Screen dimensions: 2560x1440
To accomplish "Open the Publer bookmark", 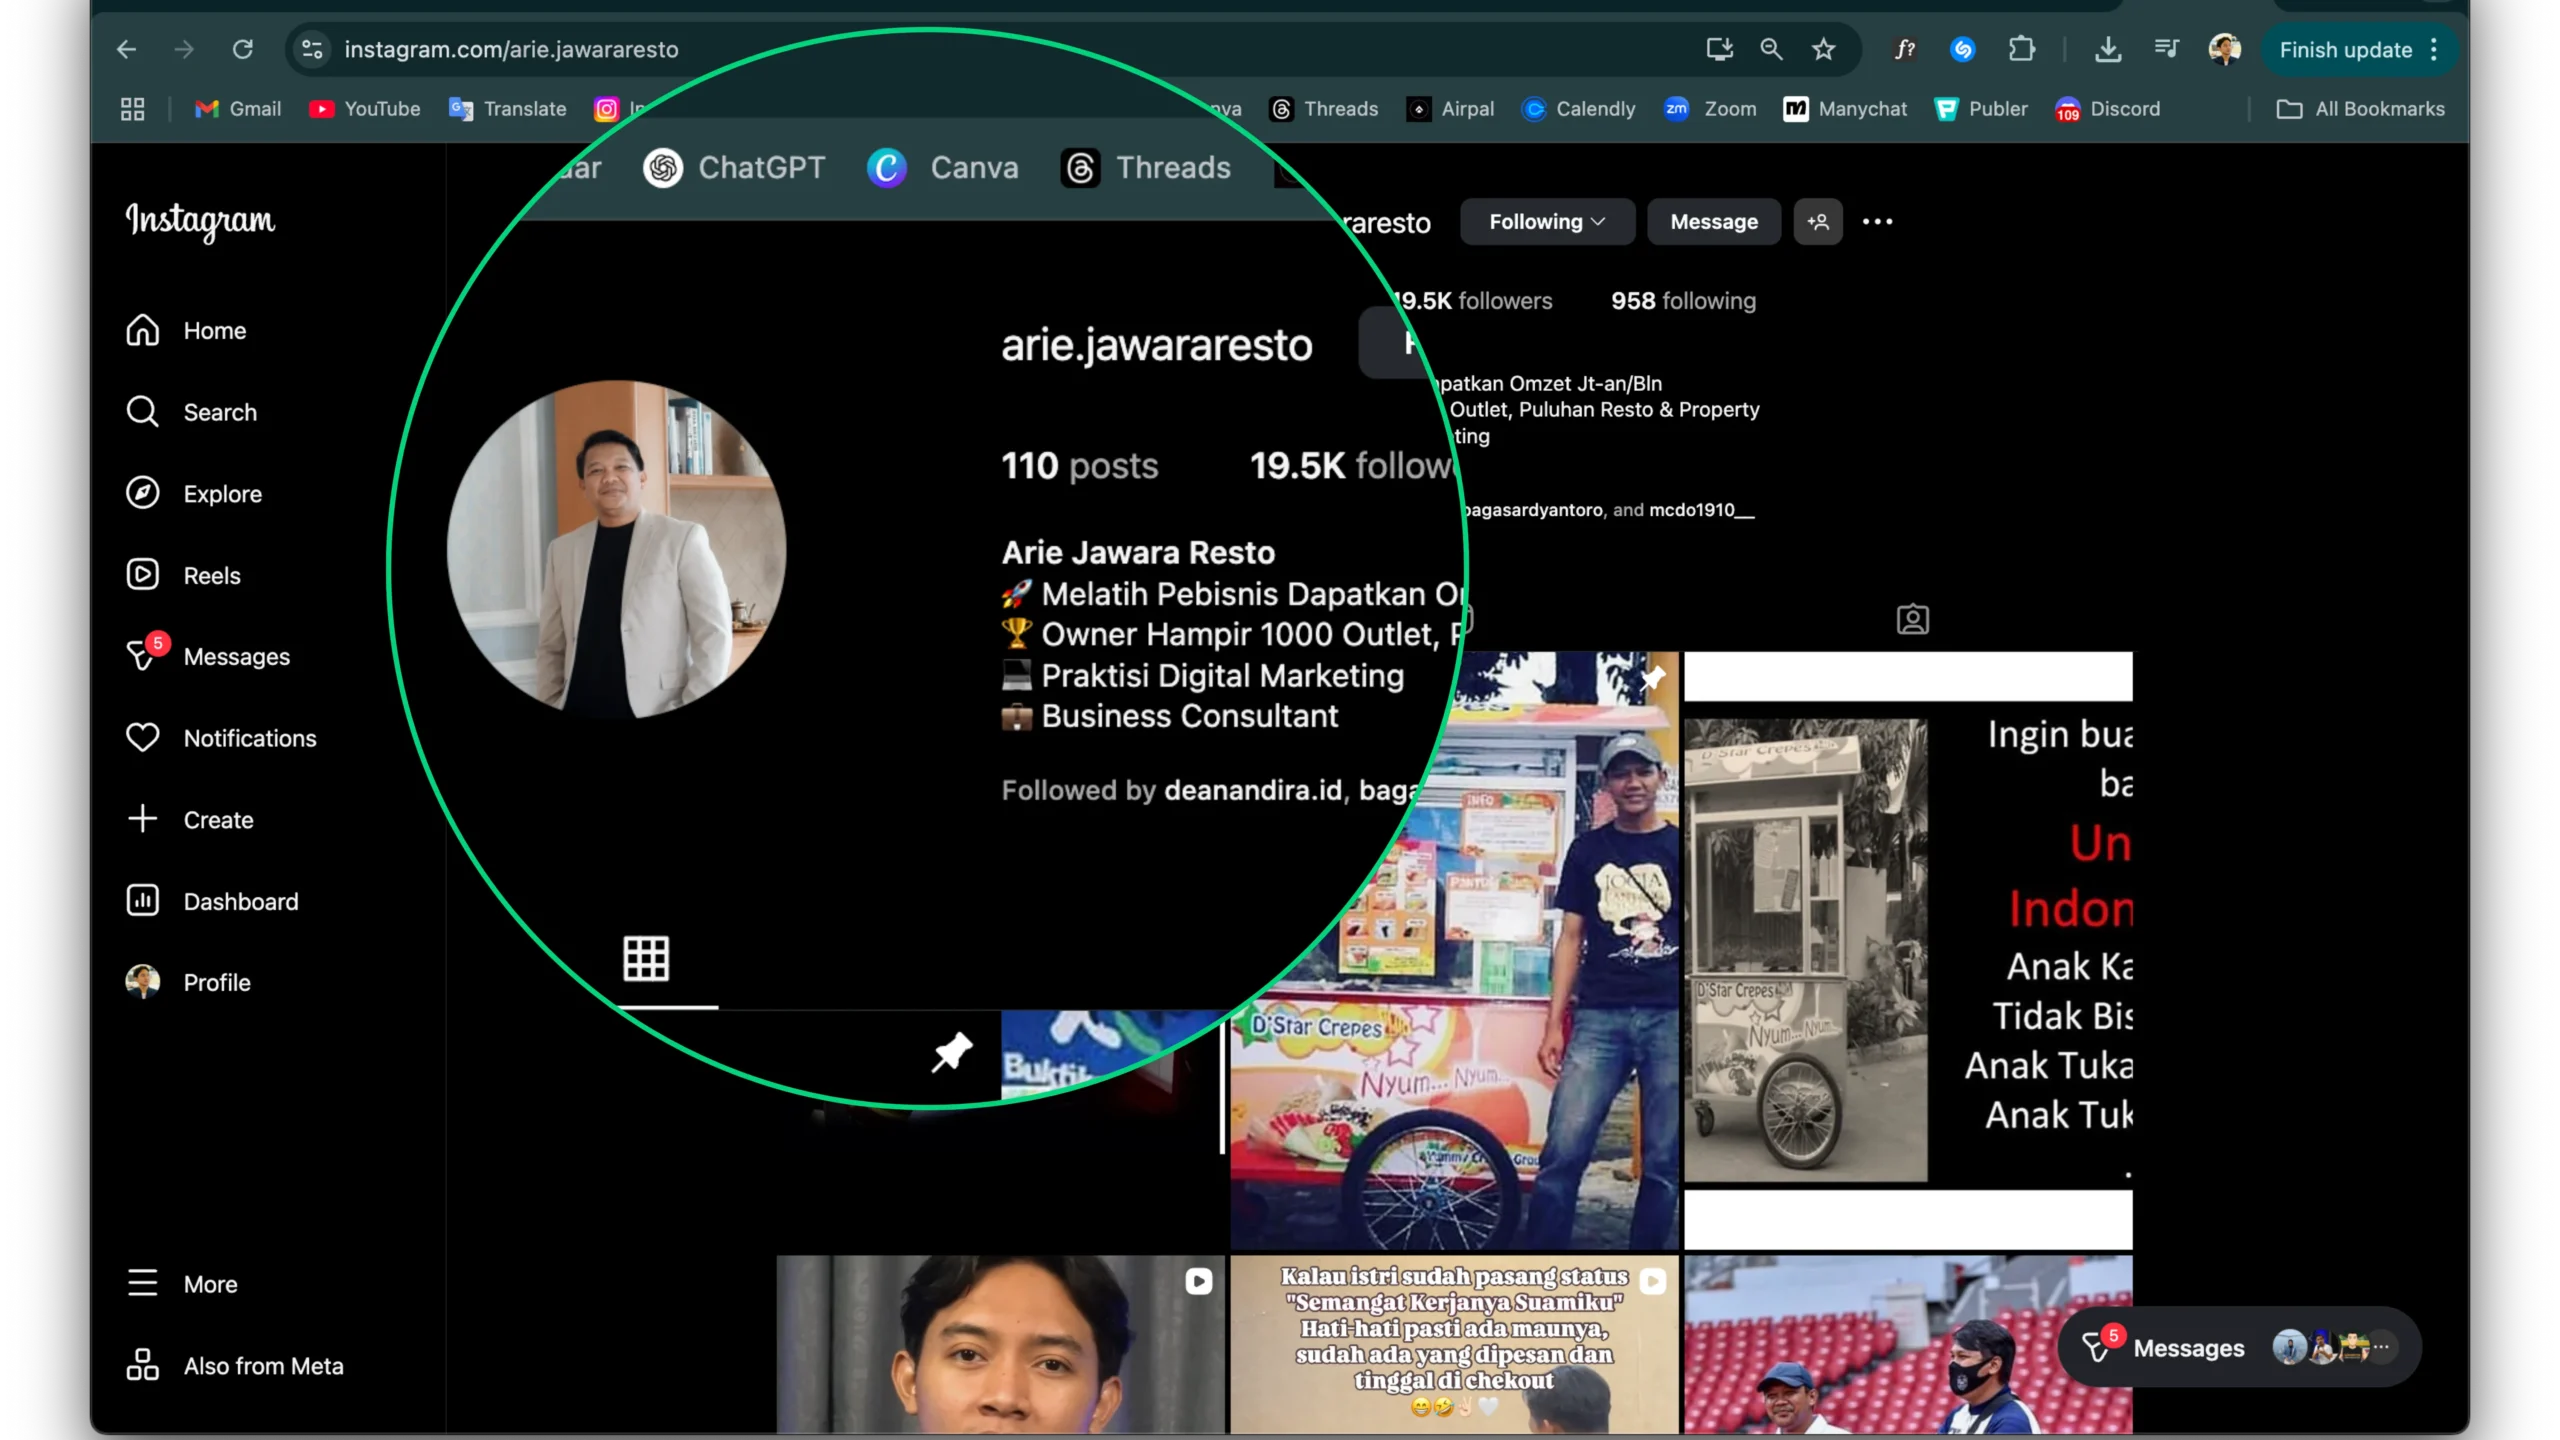I will (x=1981, y=109).
